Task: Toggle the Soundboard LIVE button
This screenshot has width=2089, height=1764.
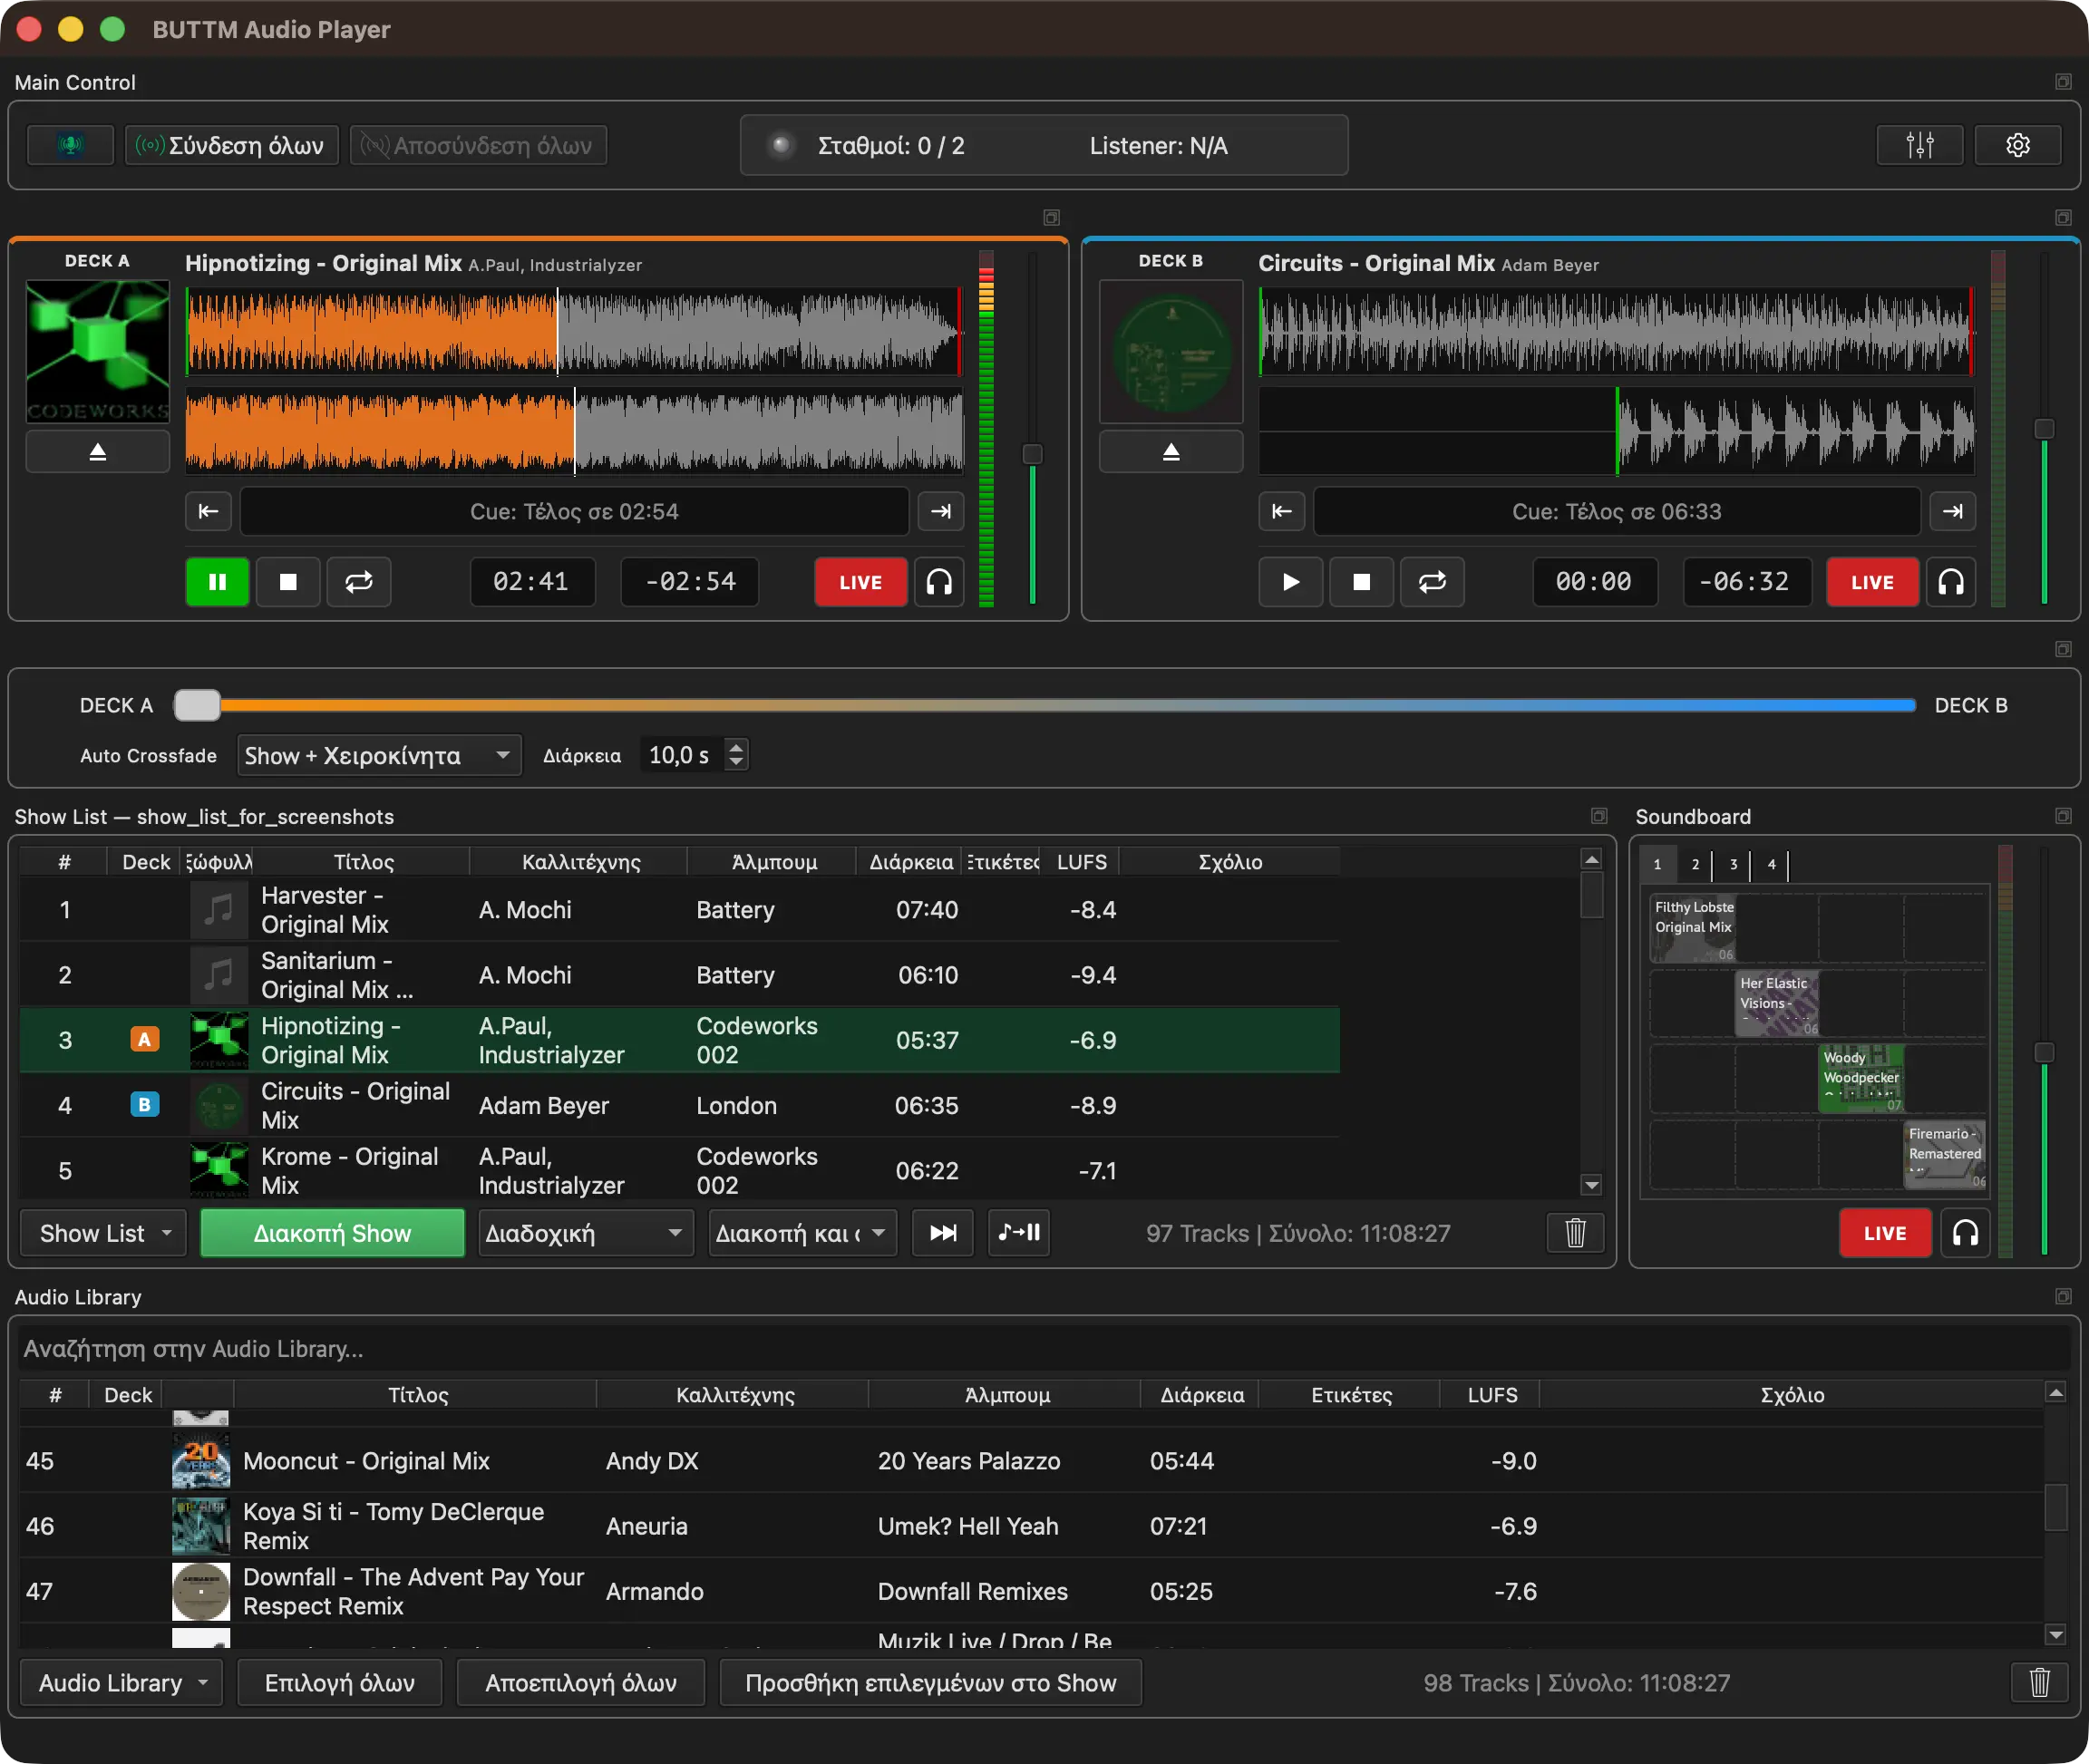Action: (1885, 1232)
